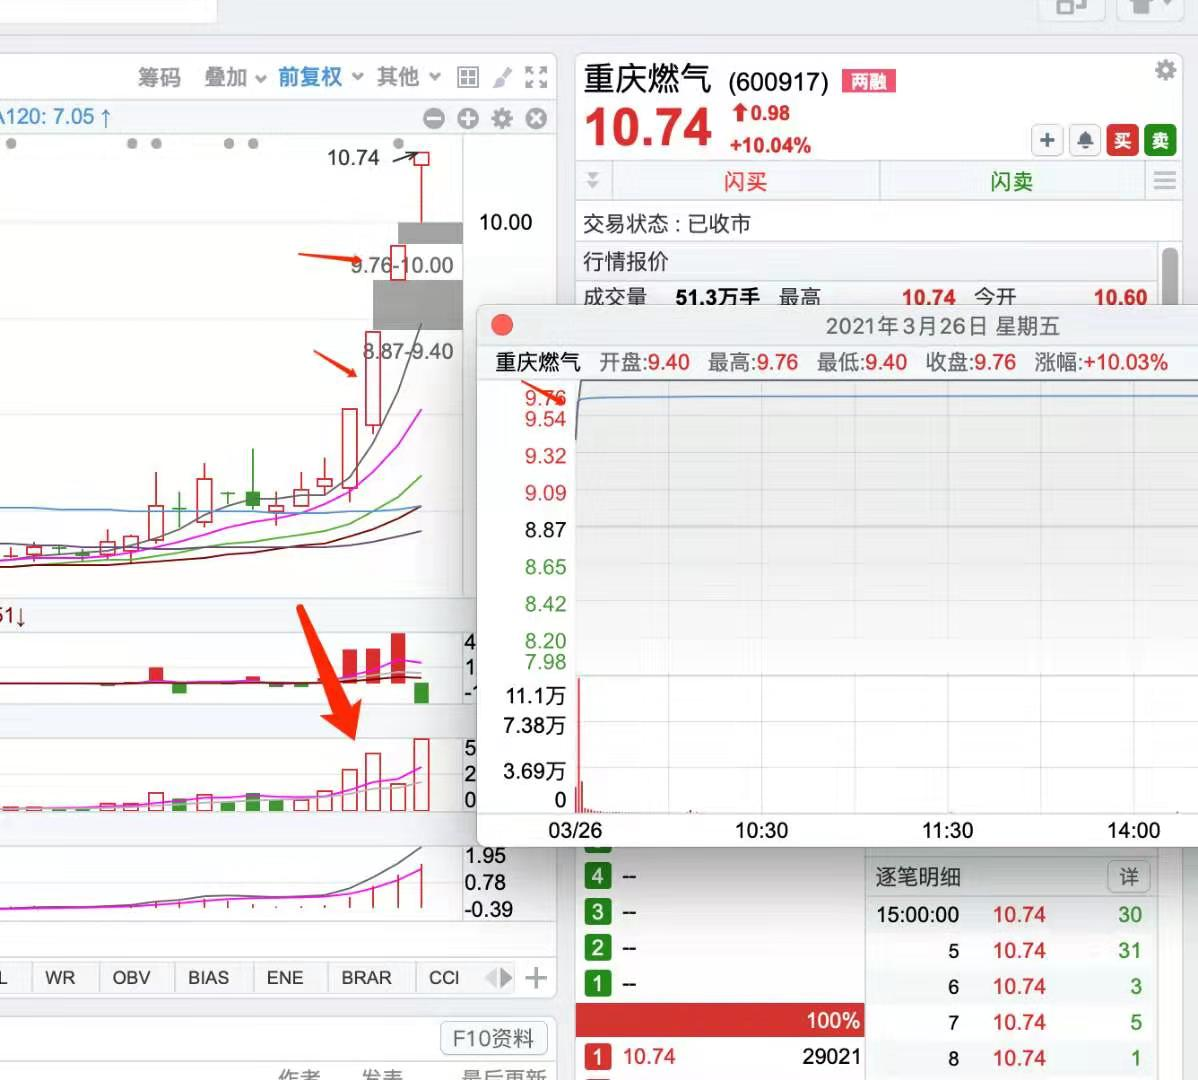The image size is (1198, 1080).
Task: Select the CCI indicator tab
Action: pyautogui.click(x=444, y=978)
